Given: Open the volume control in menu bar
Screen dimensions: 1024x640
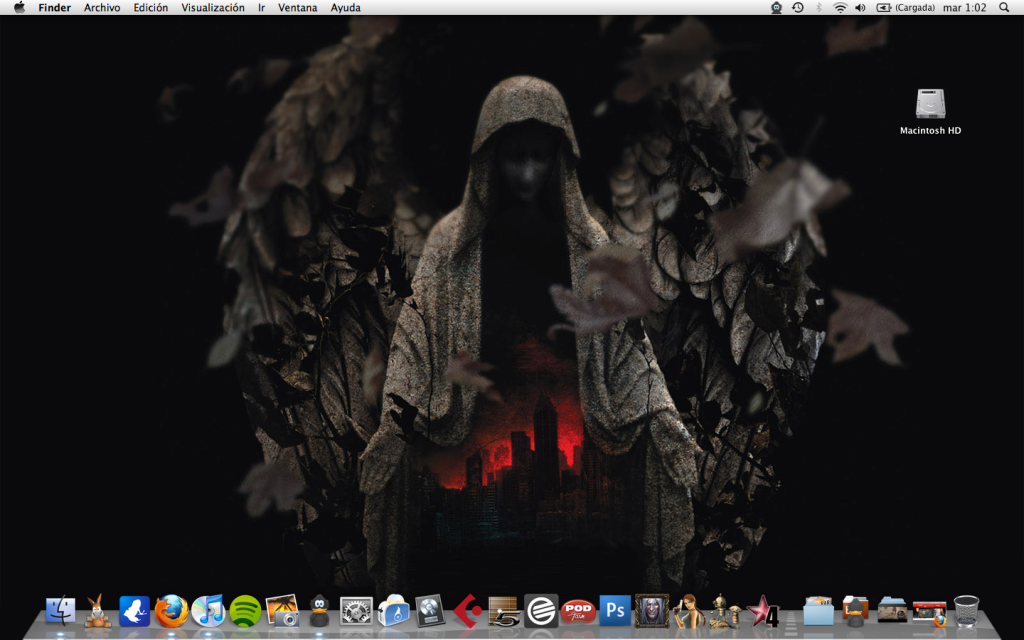Looking at the screenshot, I should click(860, 7).
